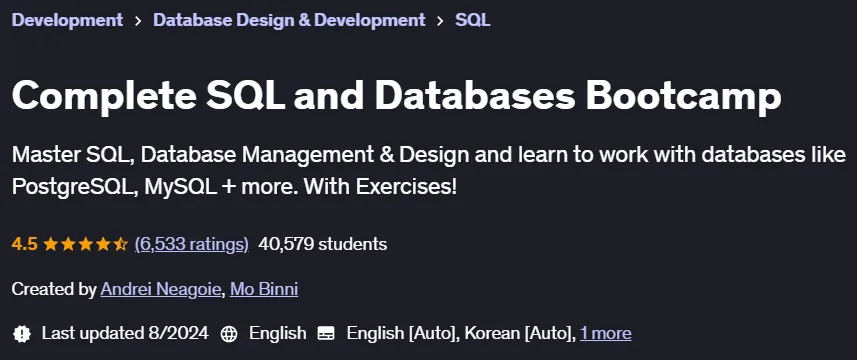Open the SQL breadcrumb link
This screenshot has width=857, height=360.
(x=473, y=20)
